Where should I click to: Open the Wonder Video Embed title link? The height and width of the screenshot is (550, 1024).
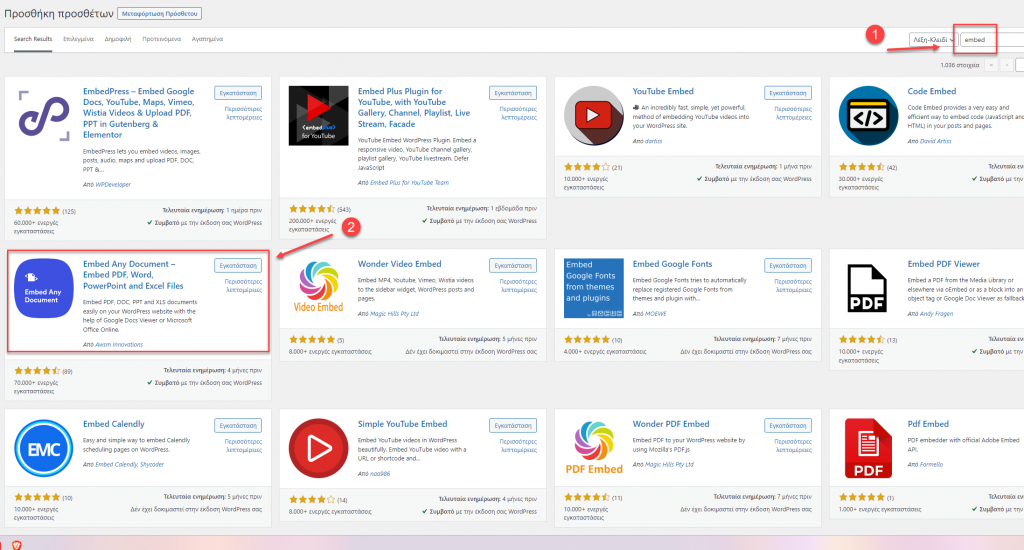[399, 264]
